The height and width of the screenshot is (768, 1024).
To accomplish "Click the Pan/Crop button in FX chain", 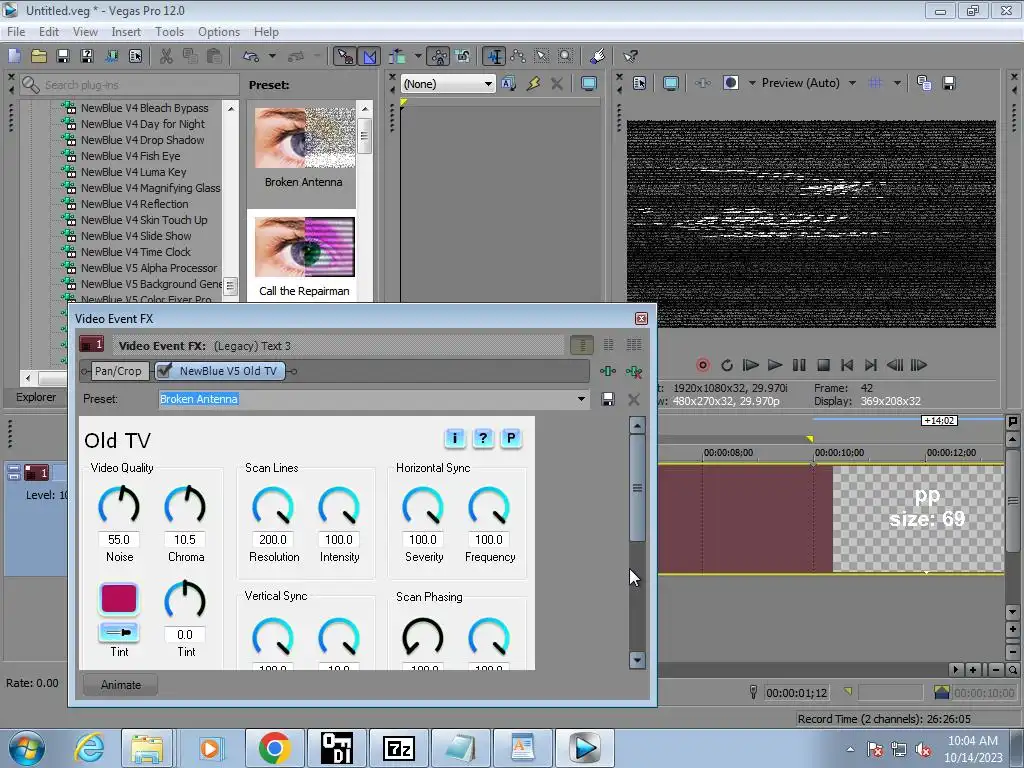I will coord(118,371).
